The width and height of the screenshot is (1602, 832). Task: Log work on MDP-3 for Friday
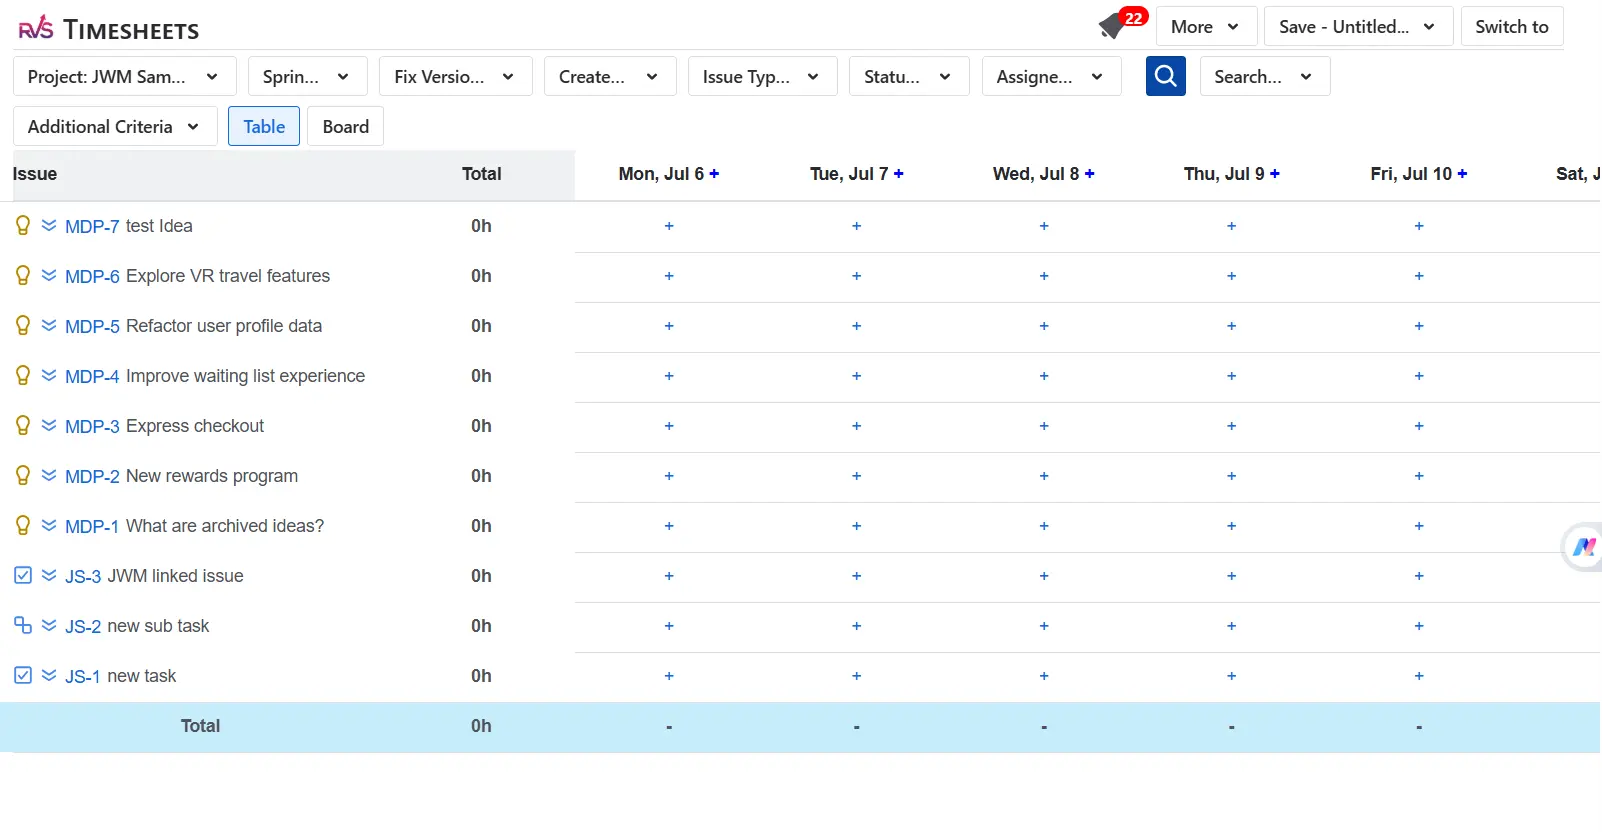[x=1419, y=426]
